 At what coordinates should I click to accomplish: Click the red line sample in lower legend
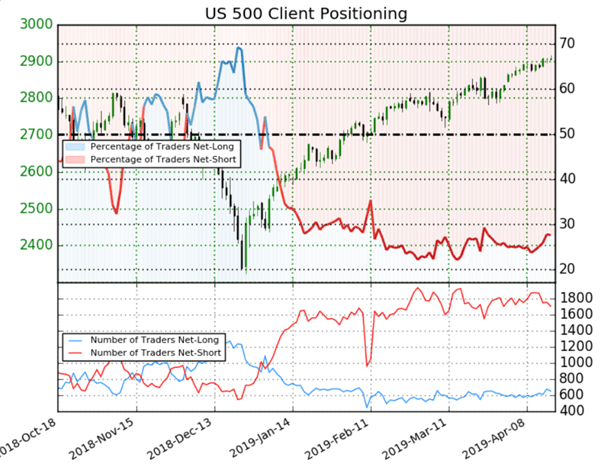point(75,353)
